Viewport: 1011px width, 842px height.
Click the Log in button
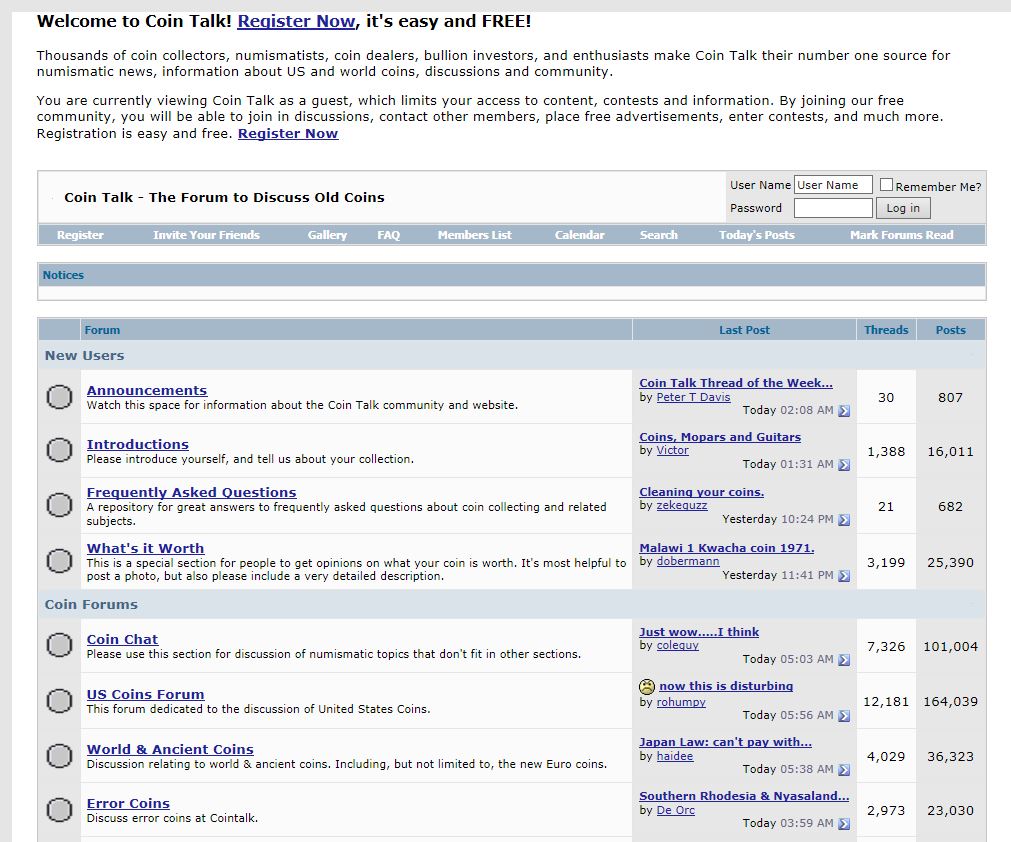pyautogui.click(x=903, y=208)
